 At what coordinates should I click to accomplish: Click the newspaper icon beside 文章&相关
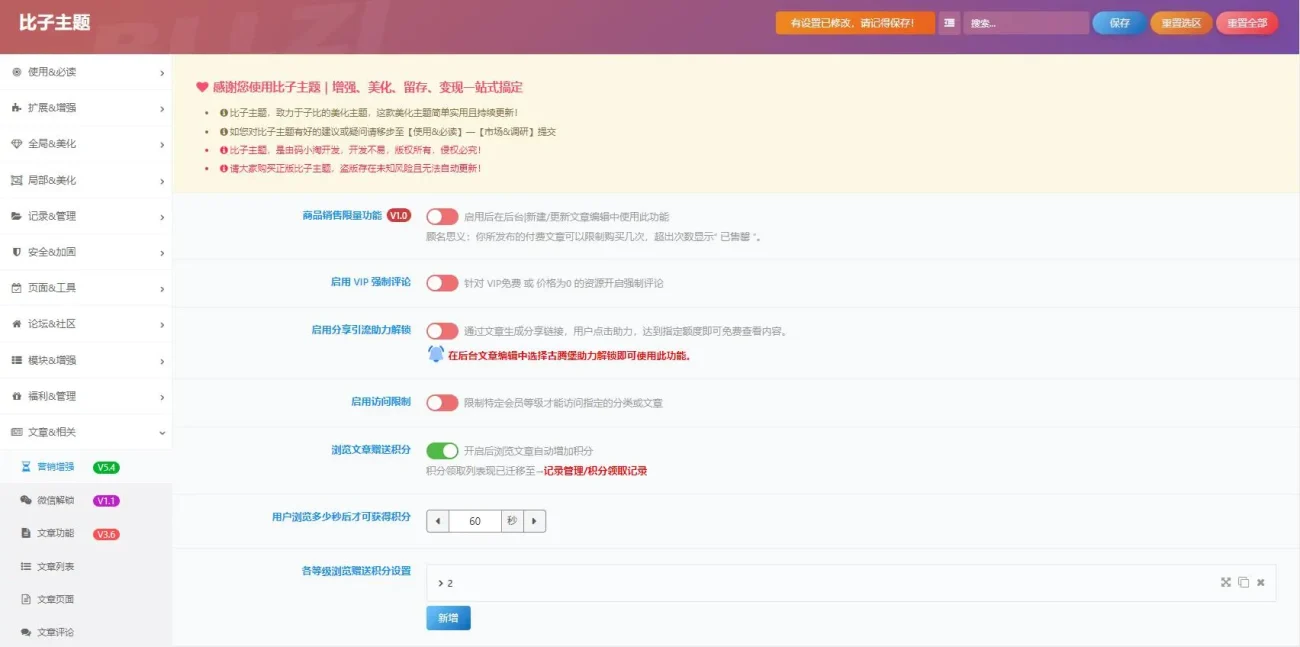click(x=16, y=432)
